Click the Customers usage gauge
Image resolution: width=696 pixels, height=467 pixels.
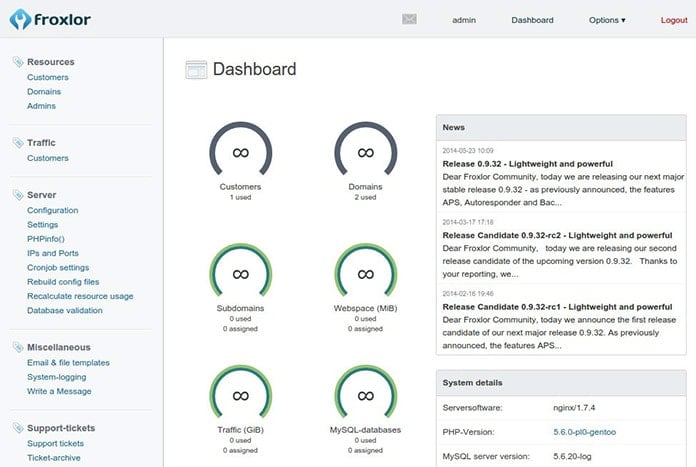pos(241,150)
